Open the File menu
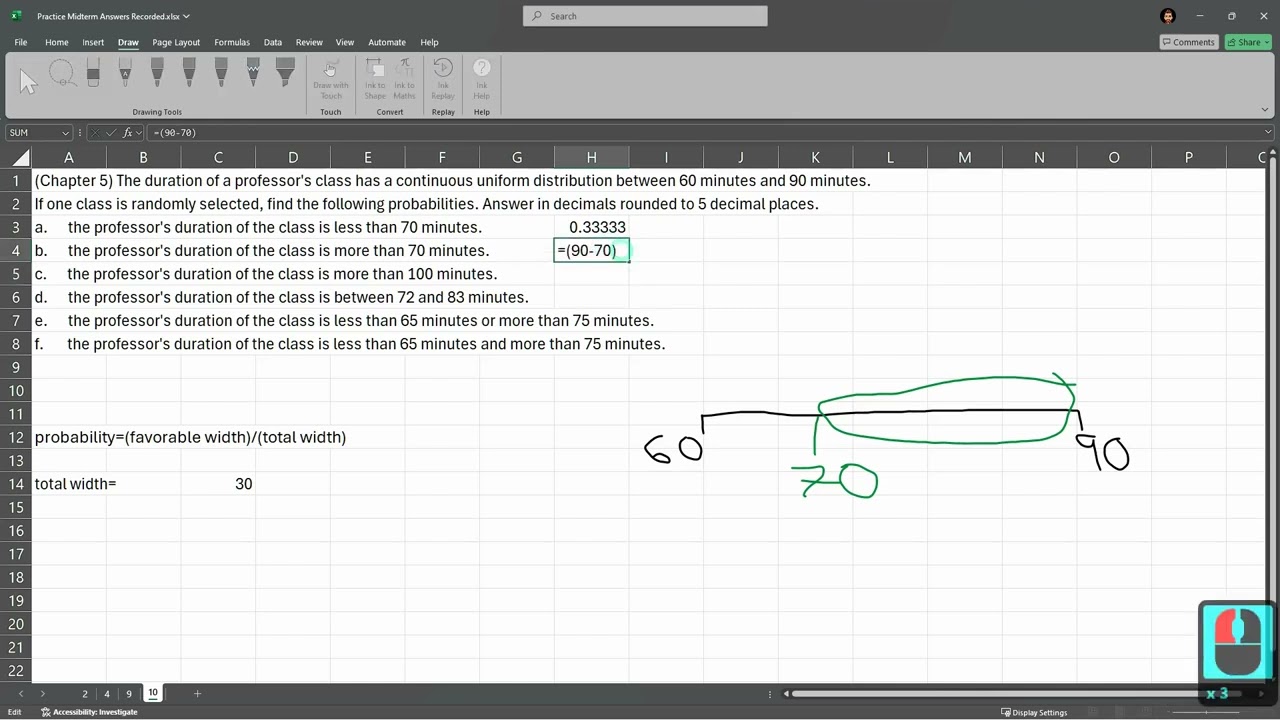This screenshot has height=720, width=1280. point(21,42)
